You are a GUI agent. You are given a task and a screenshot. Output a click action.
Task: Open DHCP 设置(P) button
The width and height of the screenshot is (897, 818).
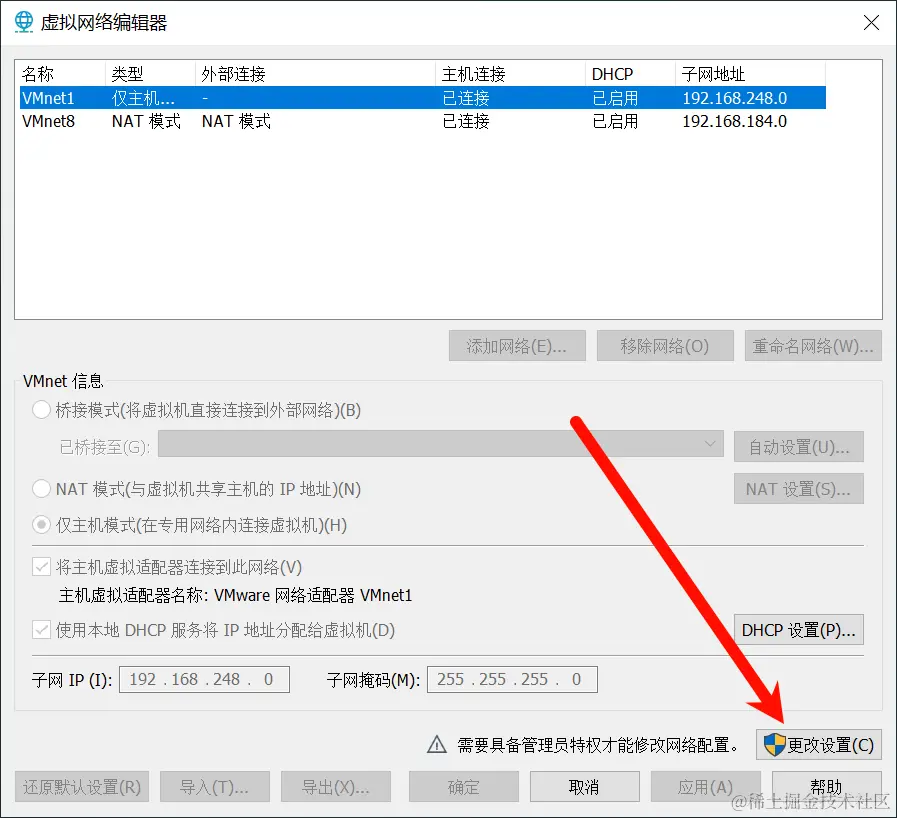pos(799,630)
